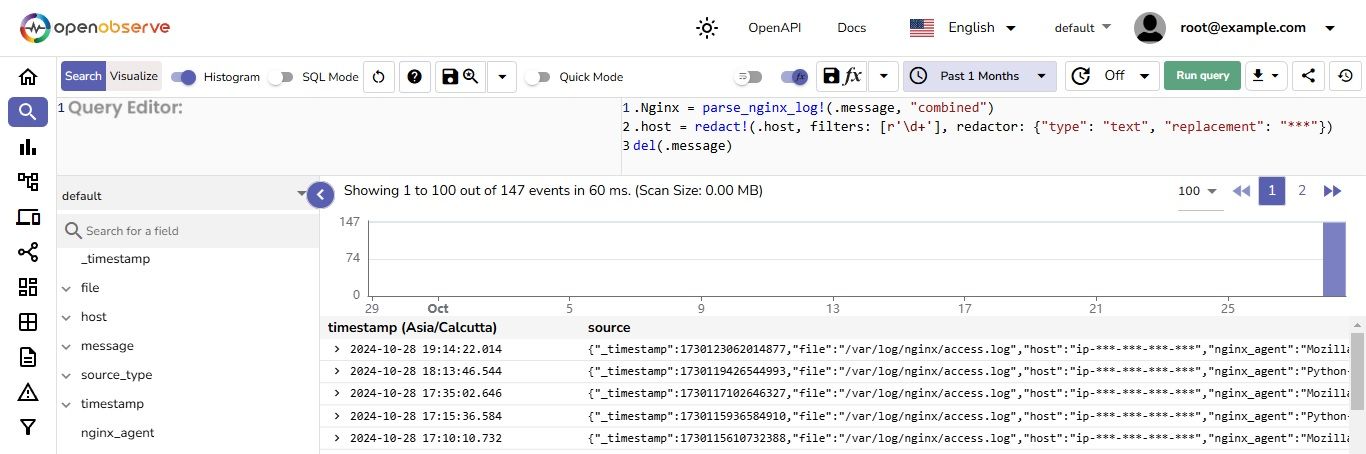Go to results page 2

[x=1302, y=190]
